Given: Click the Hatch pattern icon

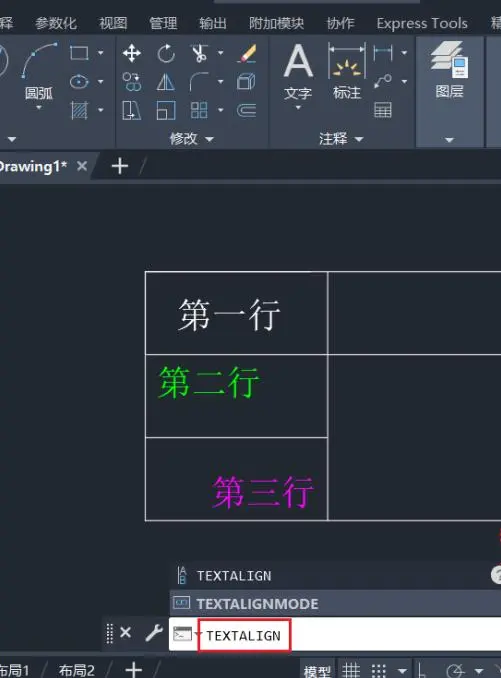Looking at the screenshot, I should tap(79, 110).
